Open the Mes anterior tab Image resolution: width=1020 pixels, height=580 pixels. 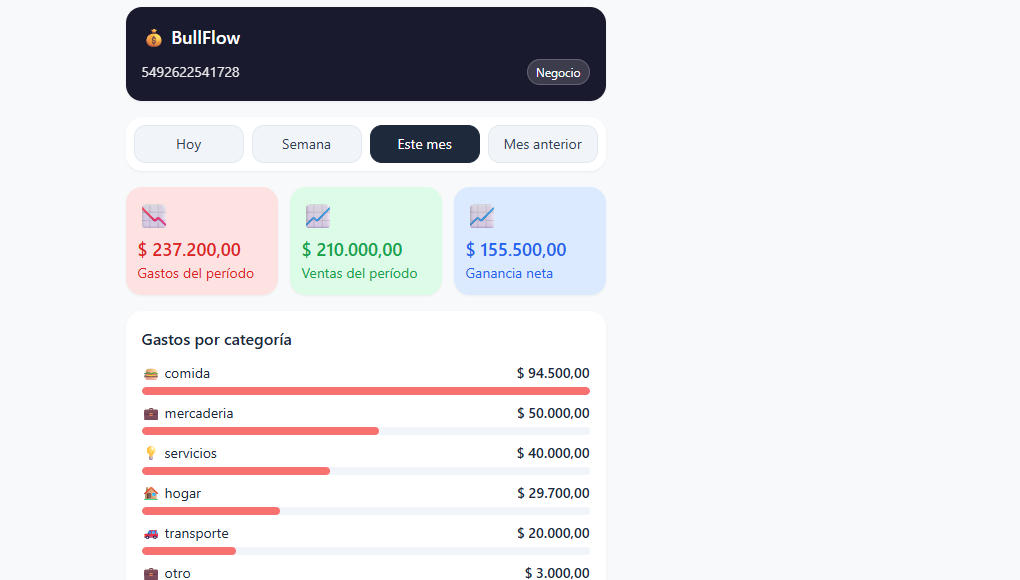(x=543, y=144)
